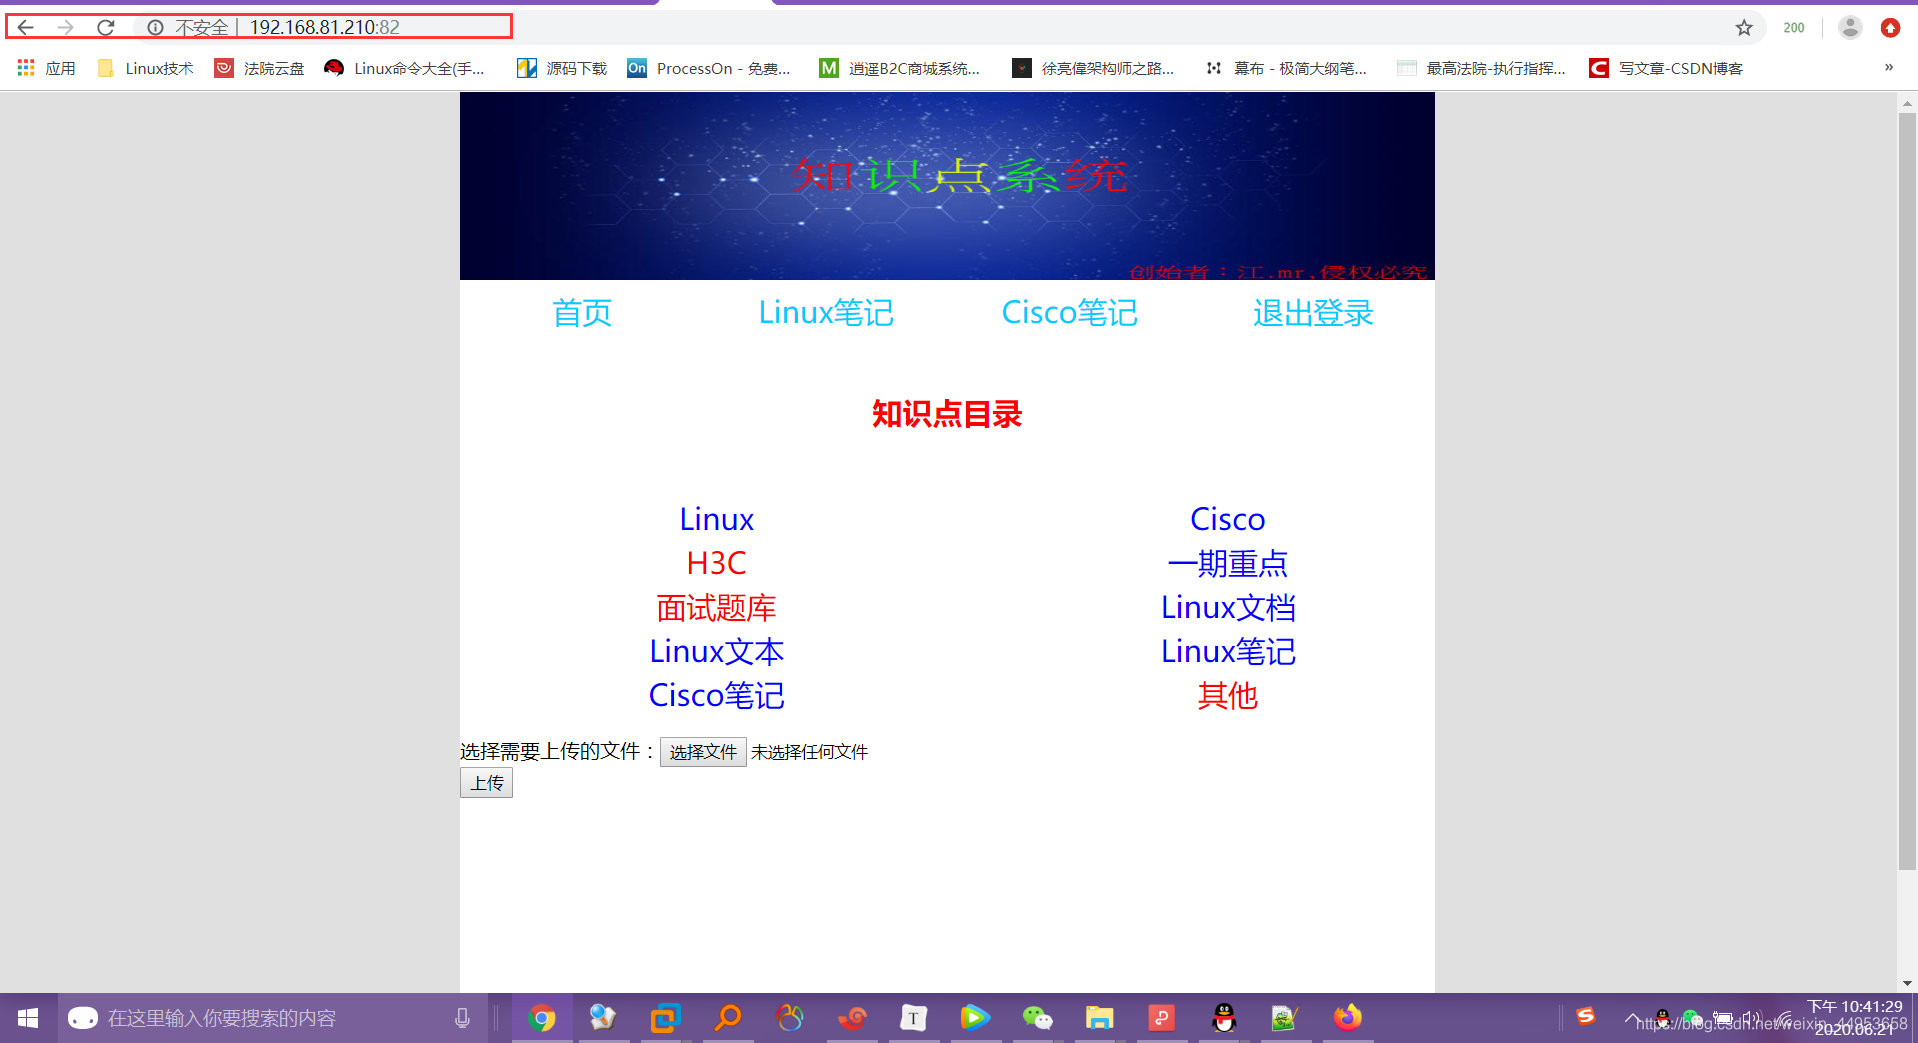Click the browser page refresh icon
The image size is (1918, 1043).
[x=104, y=27]
